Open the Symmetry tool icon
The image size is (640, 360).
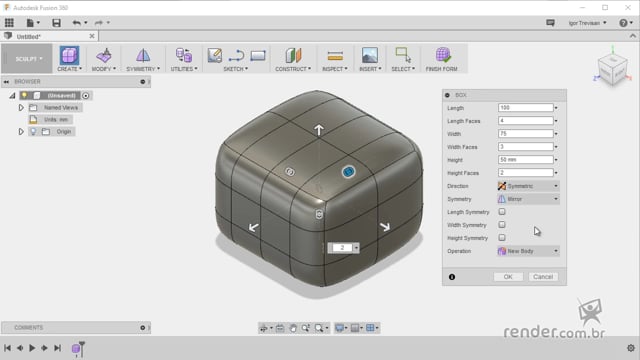point(143,56)
